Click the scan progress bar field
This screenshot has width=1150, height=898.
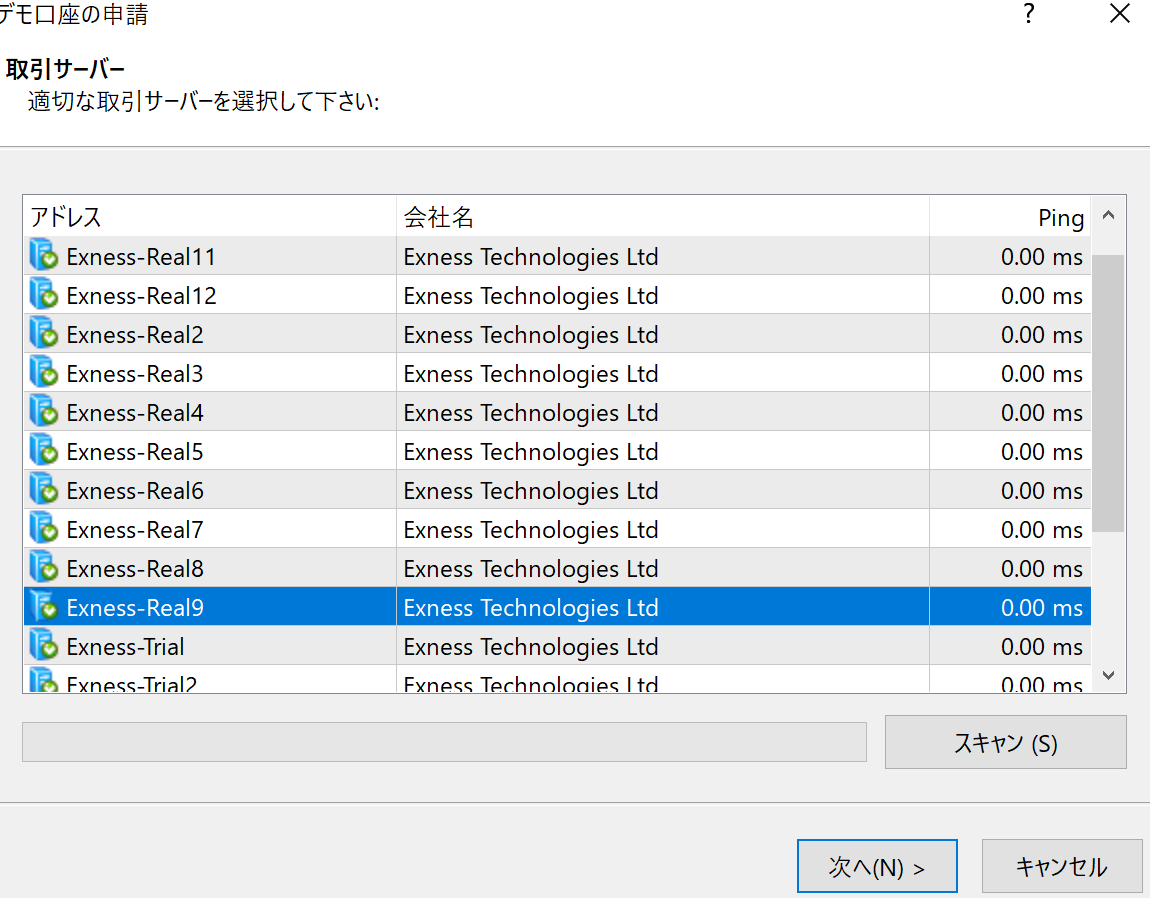444,742
